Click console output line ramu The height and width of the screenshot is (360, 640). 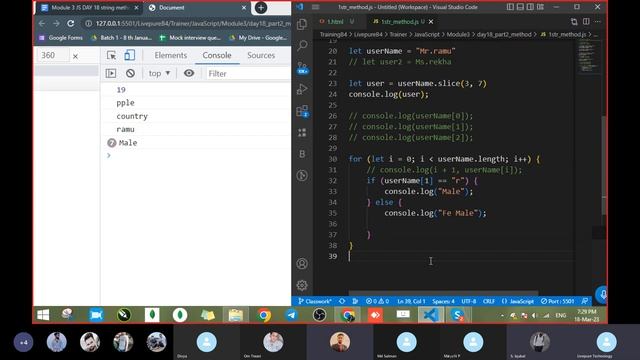[125, 129]
